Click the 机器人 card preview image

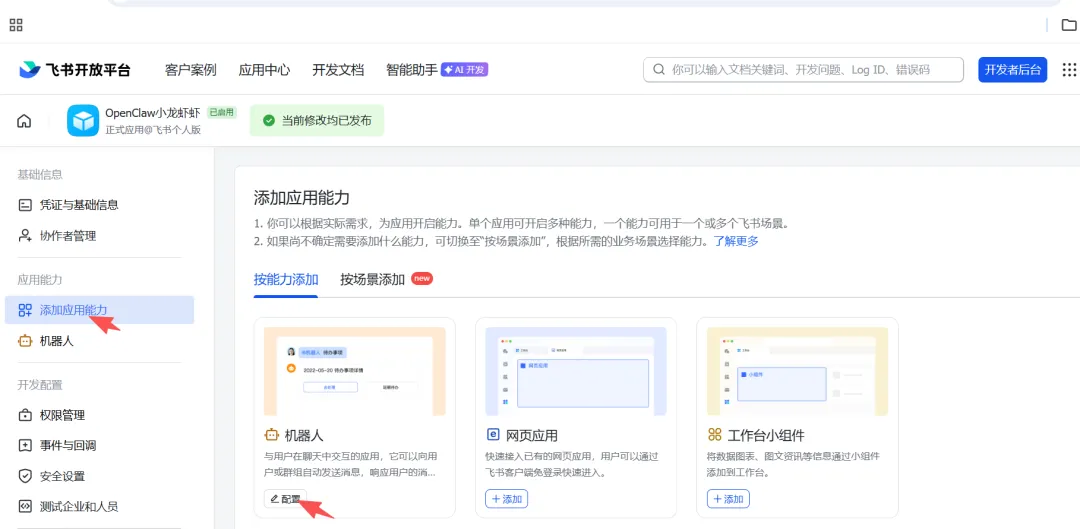pos(355,371)
